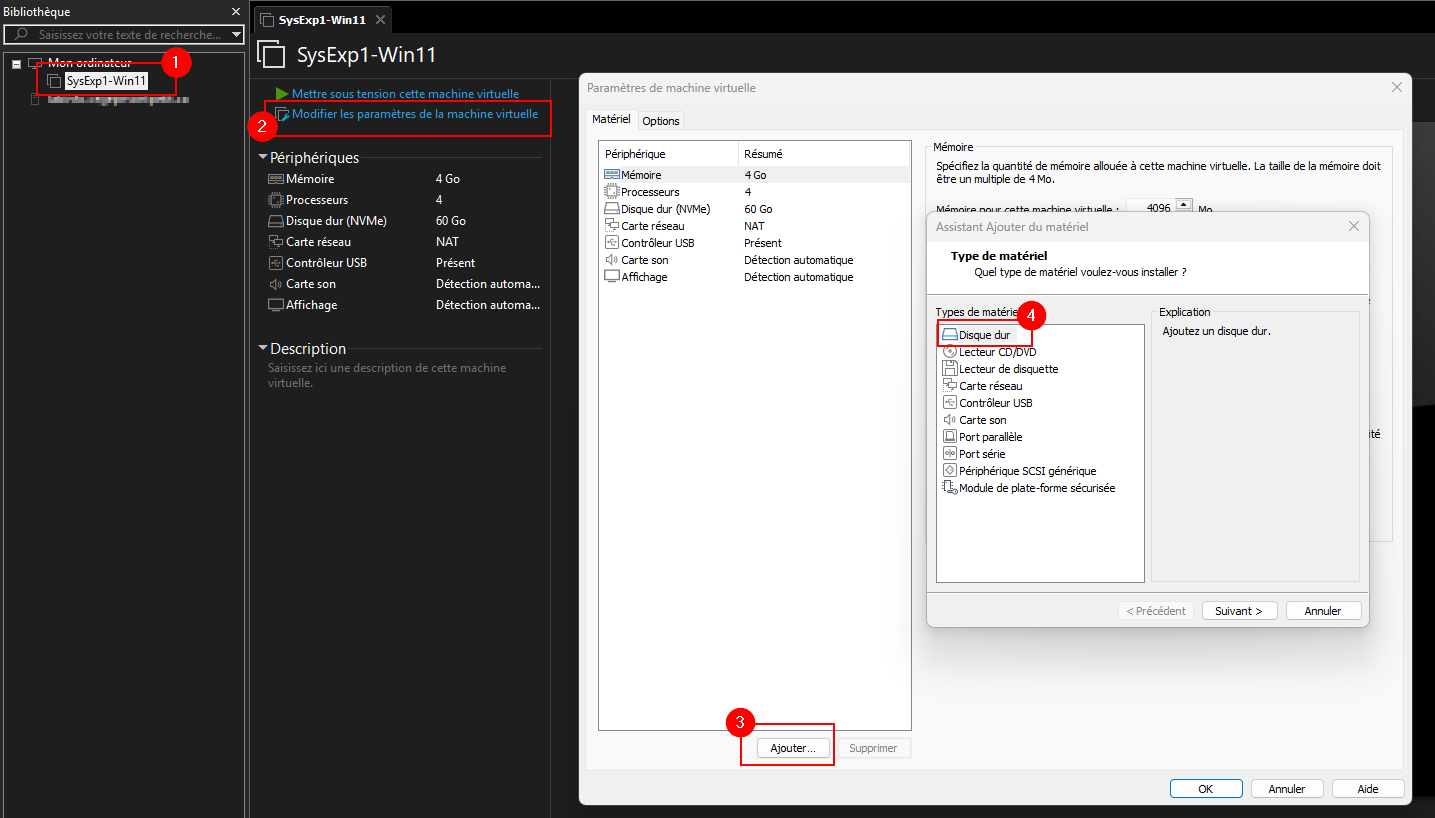This screenshot has height=818, width=1435.
Task: Click the Affichage monitor icon in settings dialog
Action: tap(612, 277)
